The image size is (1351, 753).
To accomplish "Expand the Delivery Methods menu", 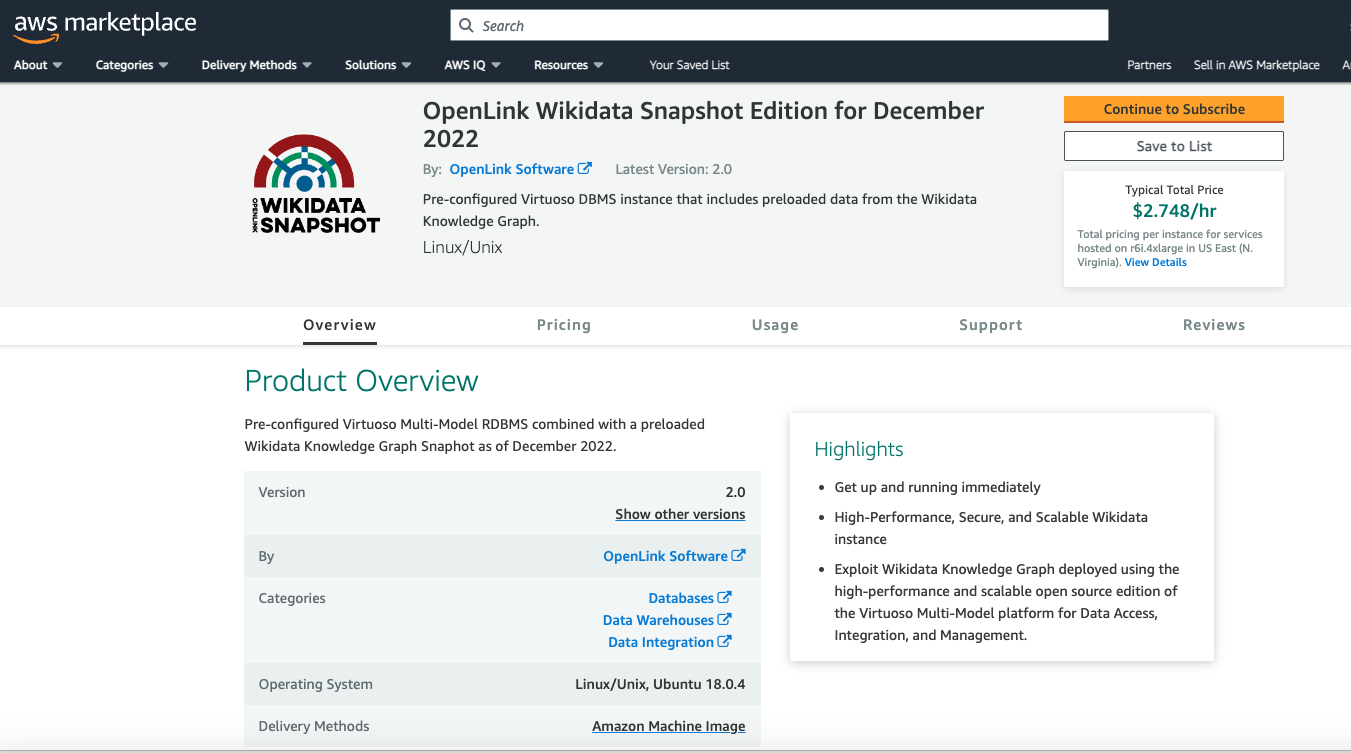I will click(x=257, y=65).
